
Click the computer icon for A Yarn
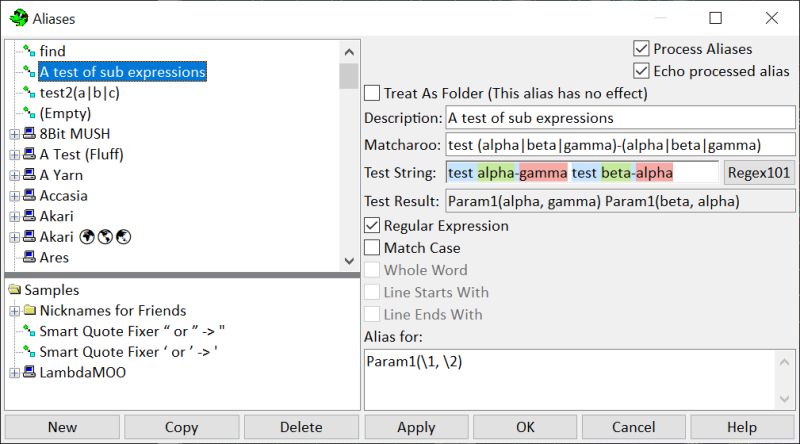pyautogui.click(x=30, y=175)
